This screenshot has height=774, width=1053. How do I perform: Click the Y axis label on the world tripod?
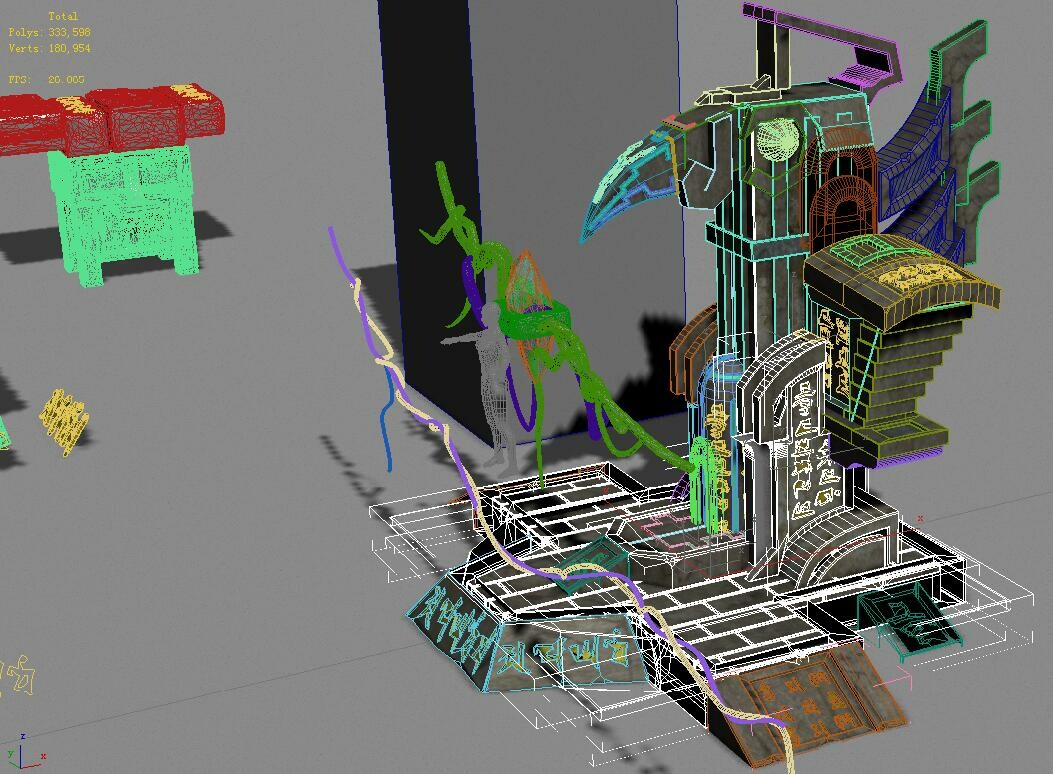point(10,753)
